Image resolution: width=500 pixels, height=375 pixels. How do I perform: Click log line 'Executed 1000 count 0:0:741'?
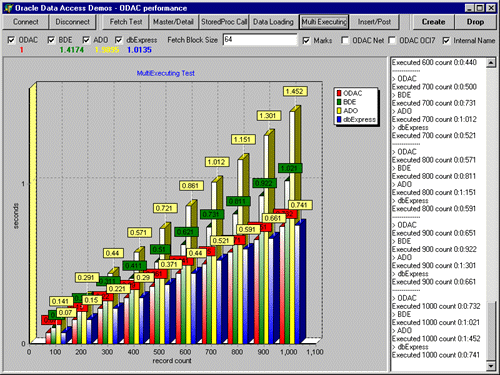click(436, 355)
